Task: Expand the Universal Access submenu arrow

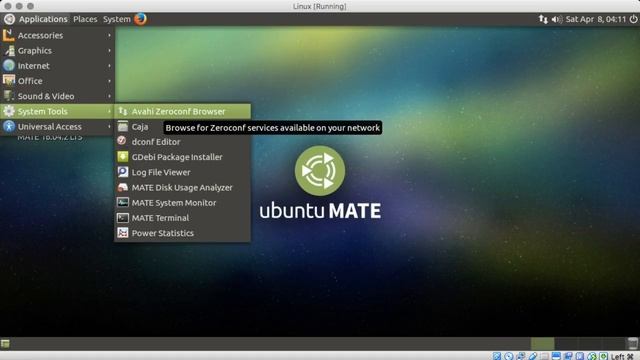Action: pos(109,127)
